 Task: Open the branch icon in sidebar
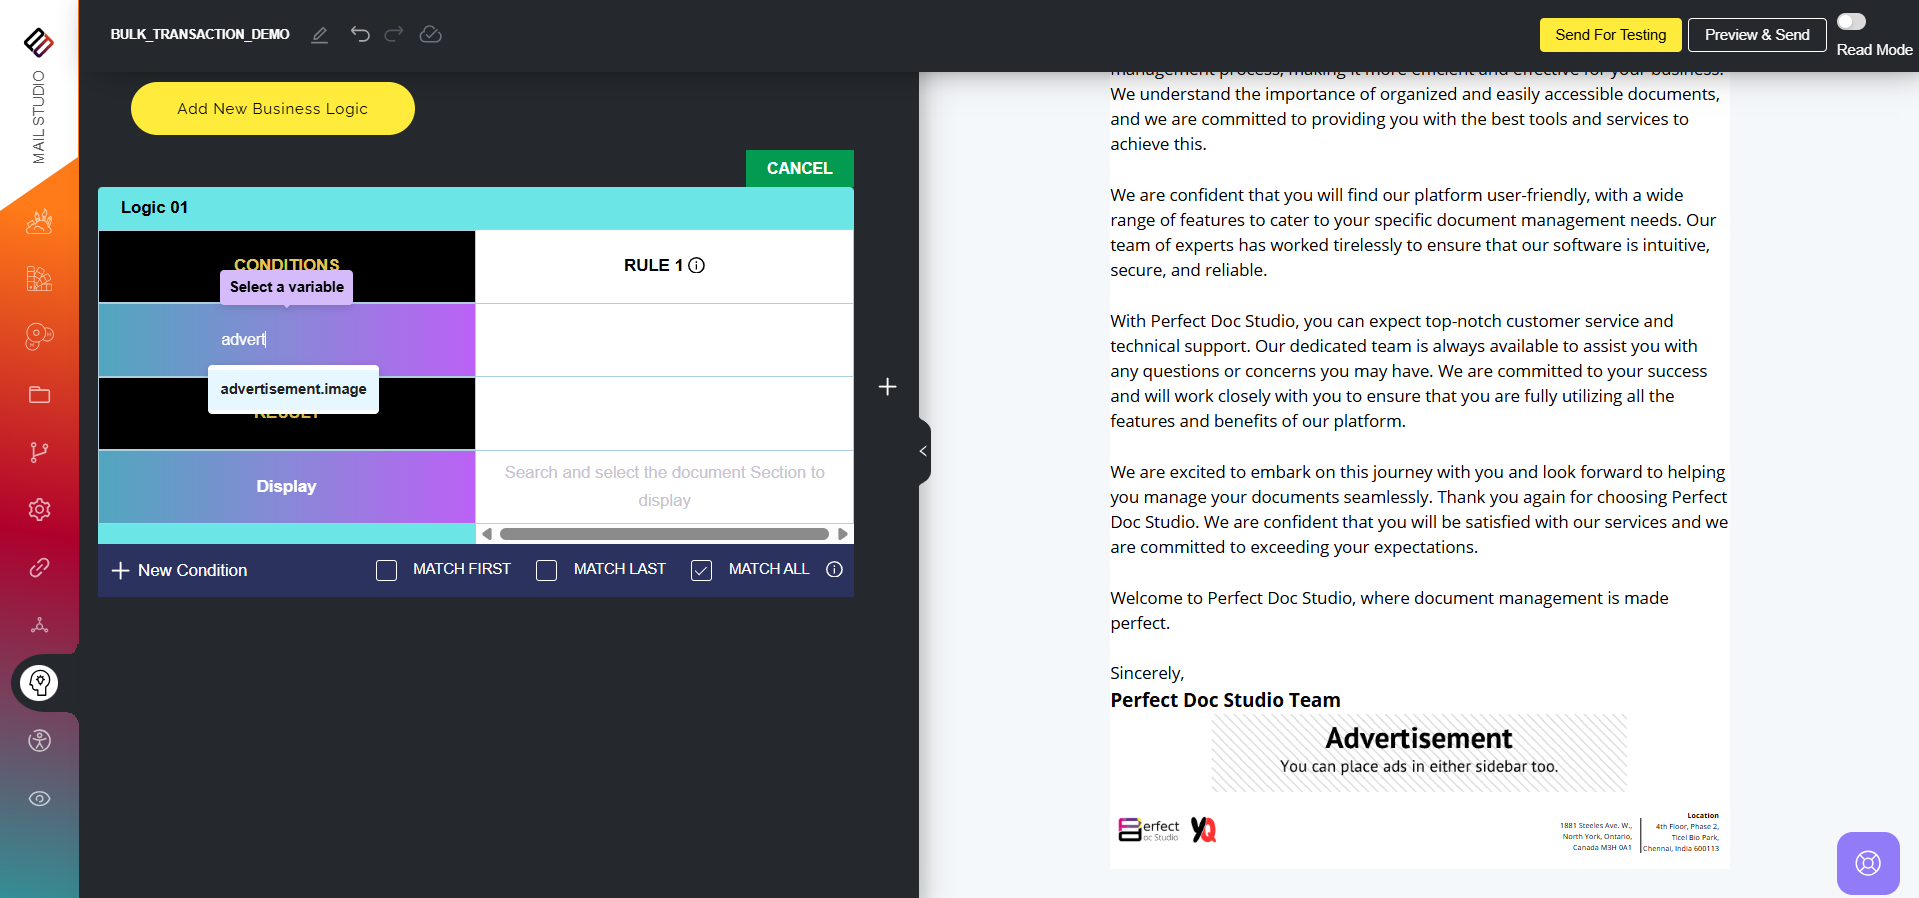point(40,453)
